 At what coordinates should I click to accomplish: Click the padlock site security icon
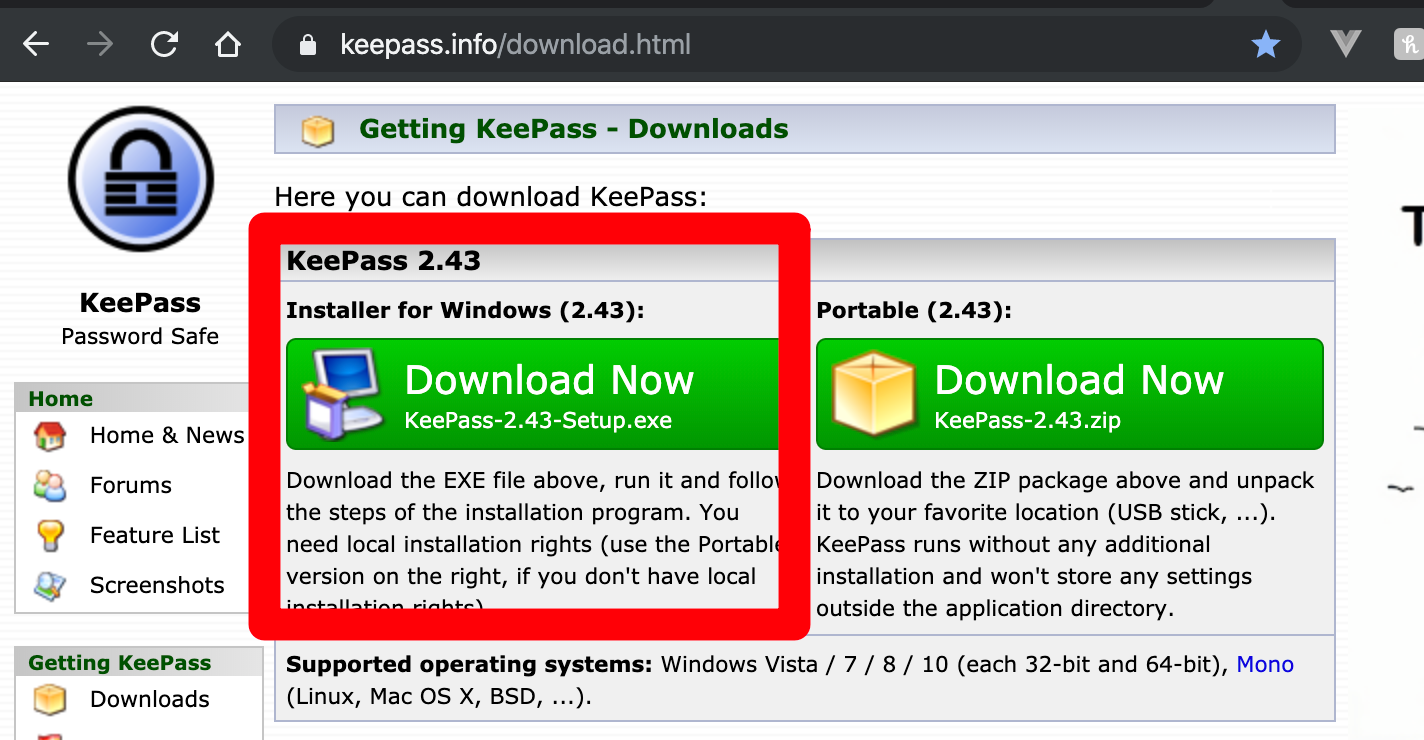(308, 45)
